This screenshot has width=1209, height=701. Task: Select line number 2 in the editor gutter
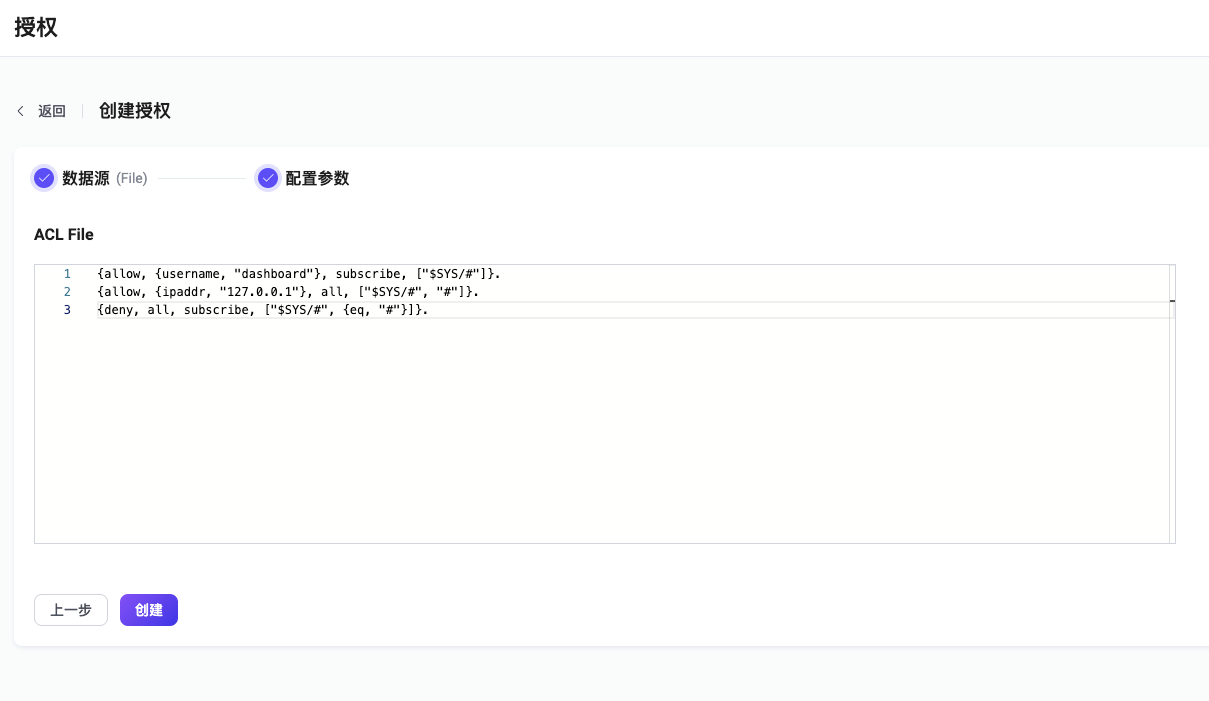pyautogui.click(x=67, y=291)
